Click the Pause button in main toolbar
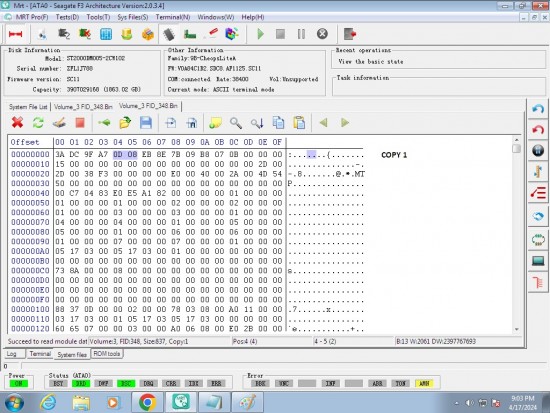 click(301, 34)
